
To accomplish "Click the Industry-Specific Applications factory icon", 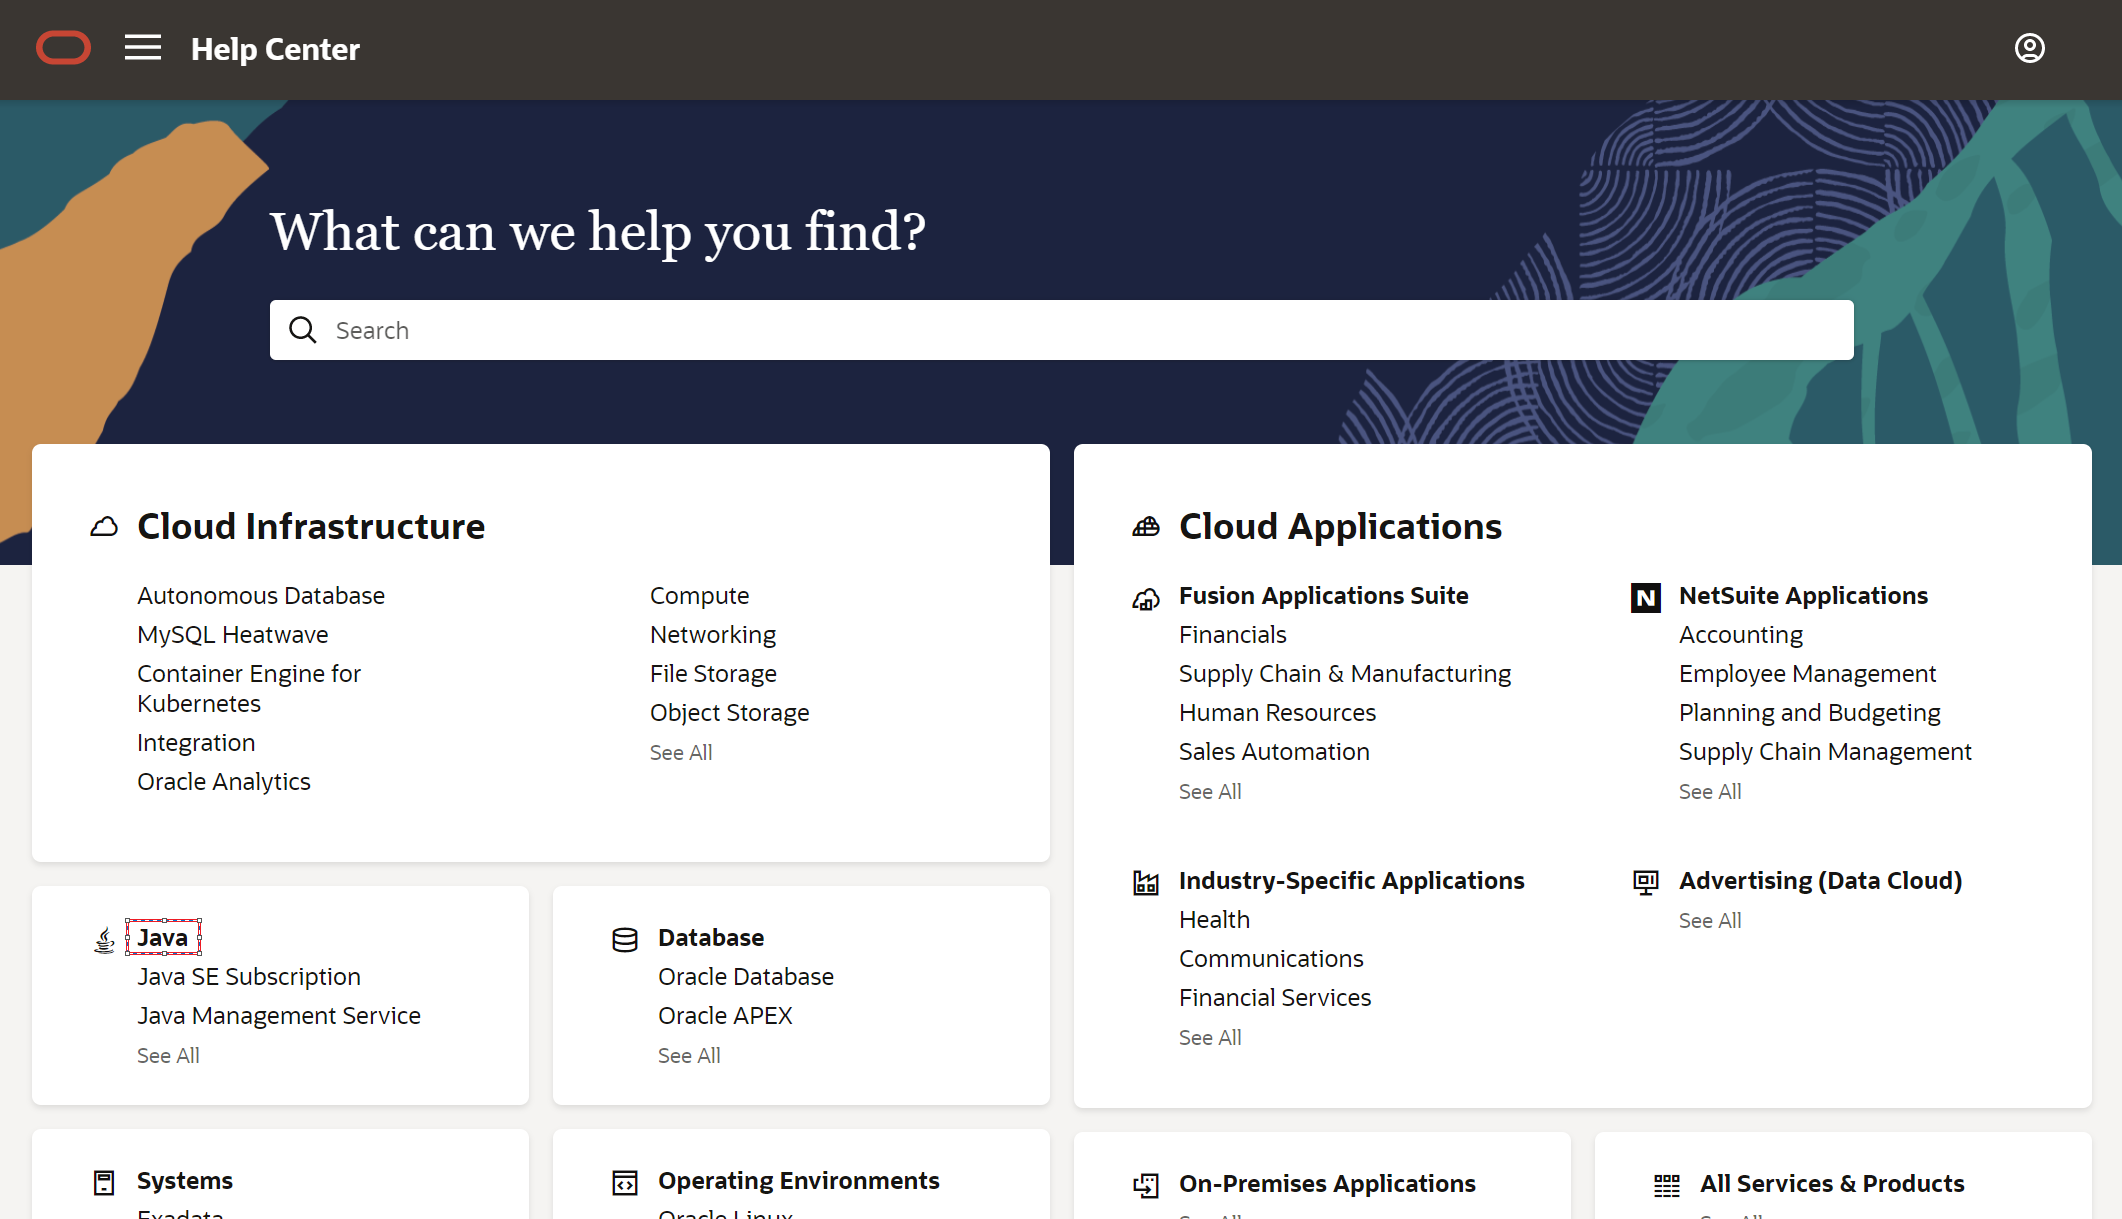I will tap(1146, 882).
